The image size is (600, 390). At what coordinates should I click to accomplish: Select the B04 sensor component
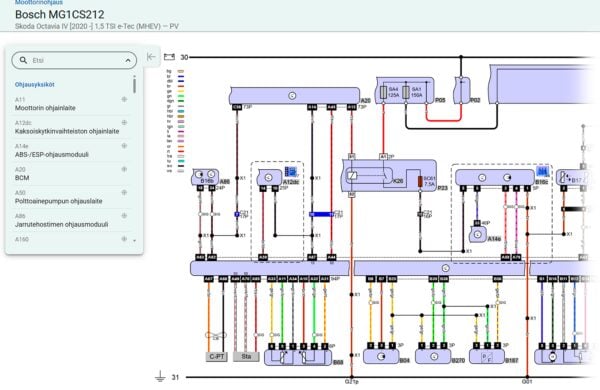[x=381, y=357]
